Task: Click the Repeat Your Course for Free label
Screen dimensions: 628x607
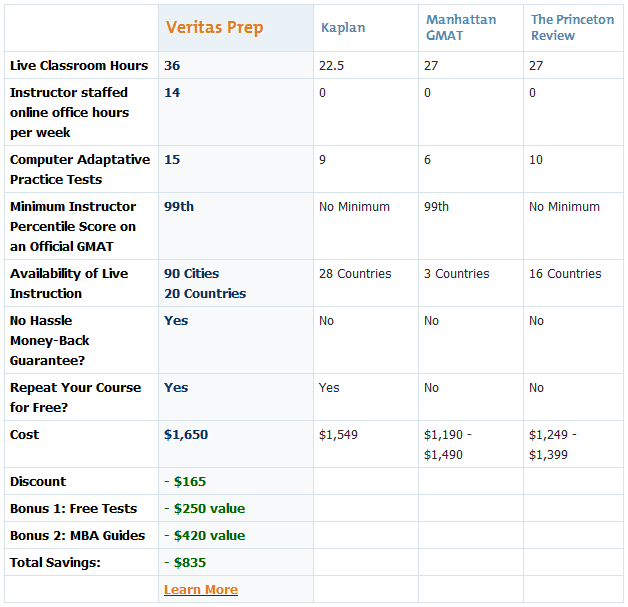Action: point(75,398)
